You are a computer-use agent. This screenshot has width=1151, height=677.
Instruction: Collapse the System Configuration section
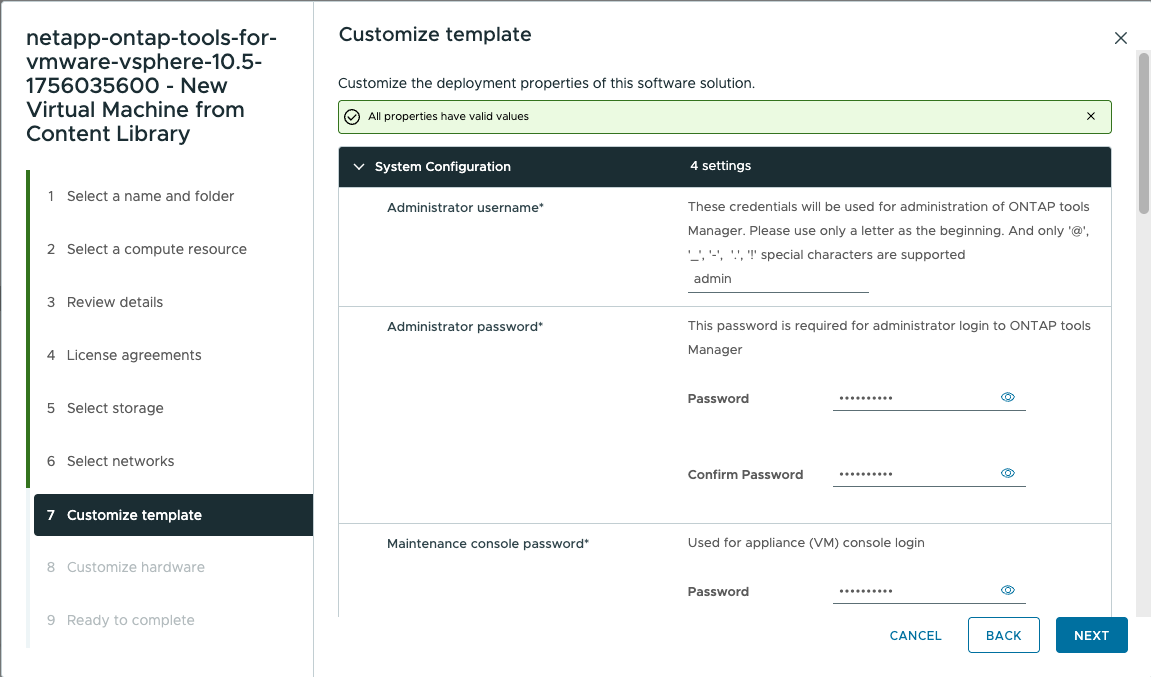[x=359, y=167]
